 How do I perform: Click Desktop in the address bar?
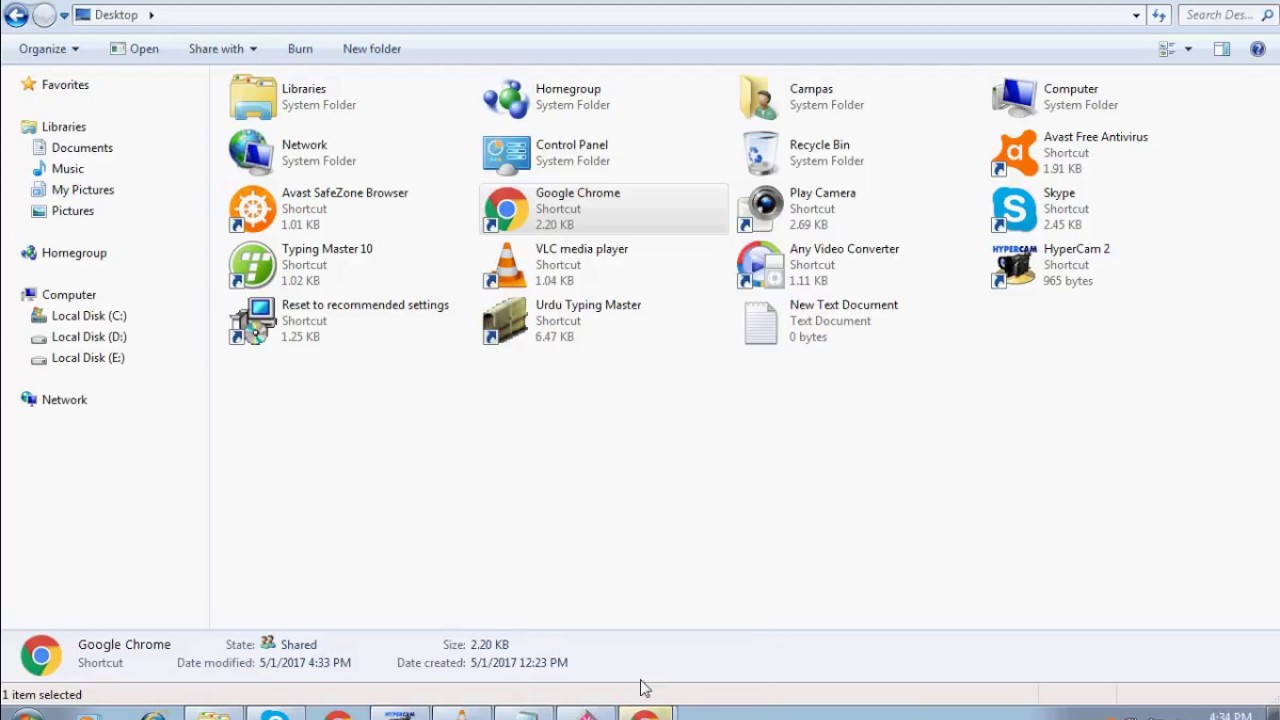point(116,15)
